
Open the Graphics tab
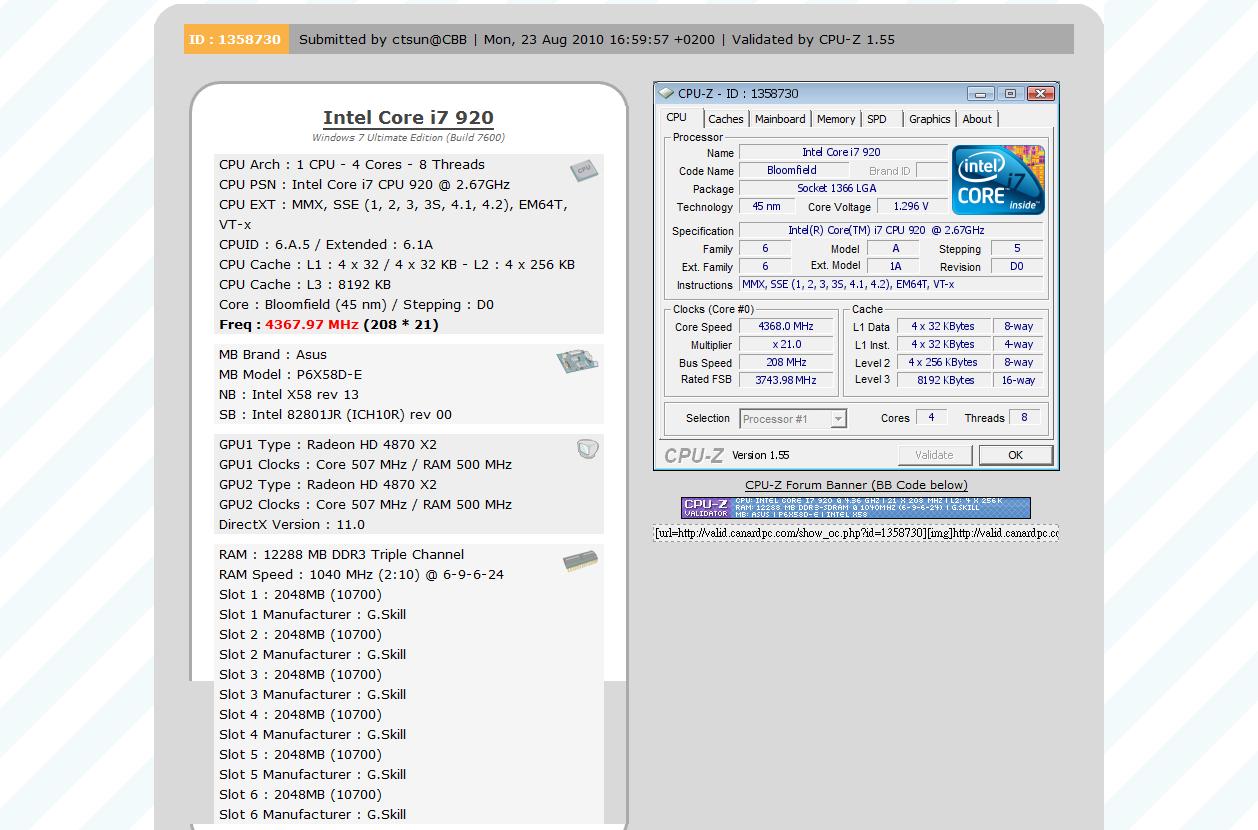pyautogui.click(x=930, y=119)
